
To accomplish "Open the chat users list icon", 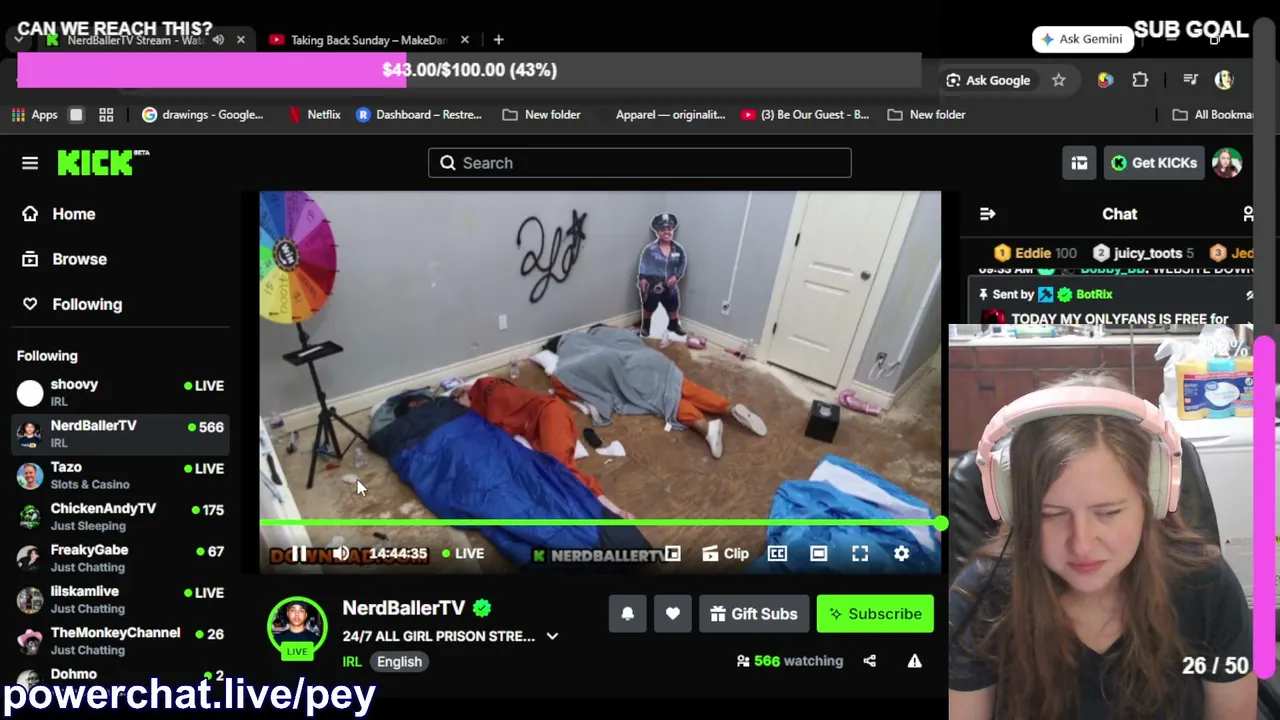I will pos(1247,214).
